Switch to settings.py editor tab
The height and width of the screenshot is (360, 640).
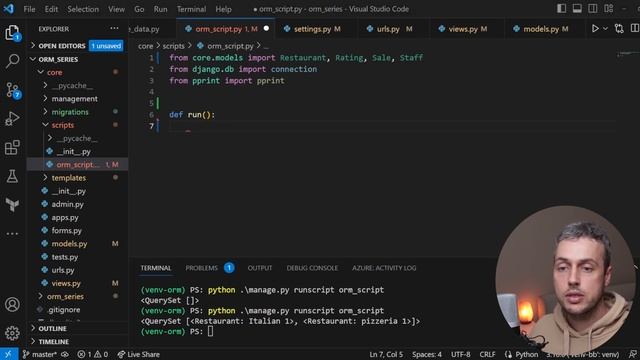[312, 29]
